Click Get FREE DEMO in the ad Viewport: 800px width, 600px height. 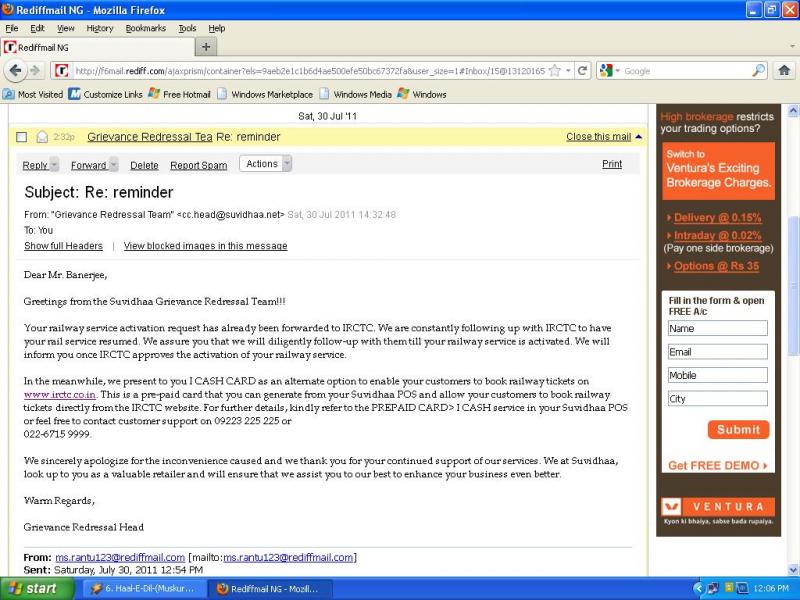[x=717, y=465]
